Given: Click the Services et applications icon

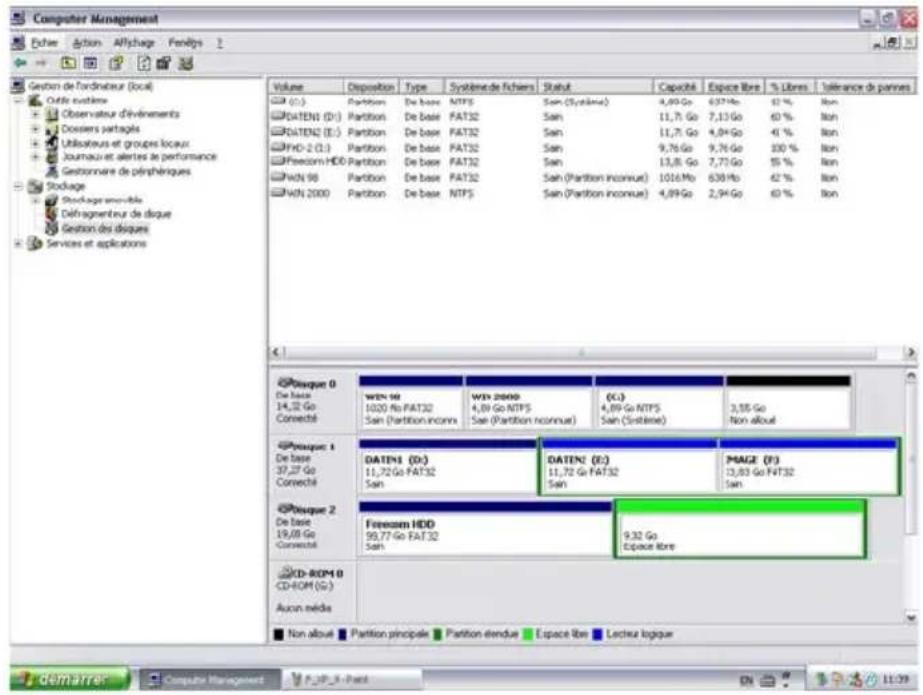Looking at the screenshot, I should pyautogui.click(x=36, y=243).
